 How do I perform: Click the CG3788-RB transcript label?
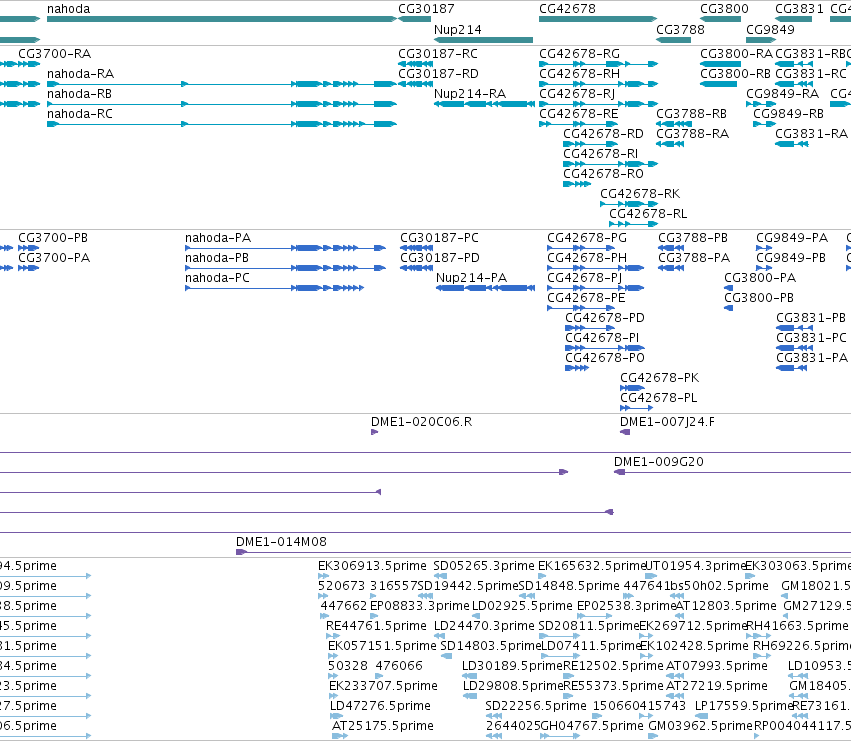pyautogui.click(x=691, y=114)
